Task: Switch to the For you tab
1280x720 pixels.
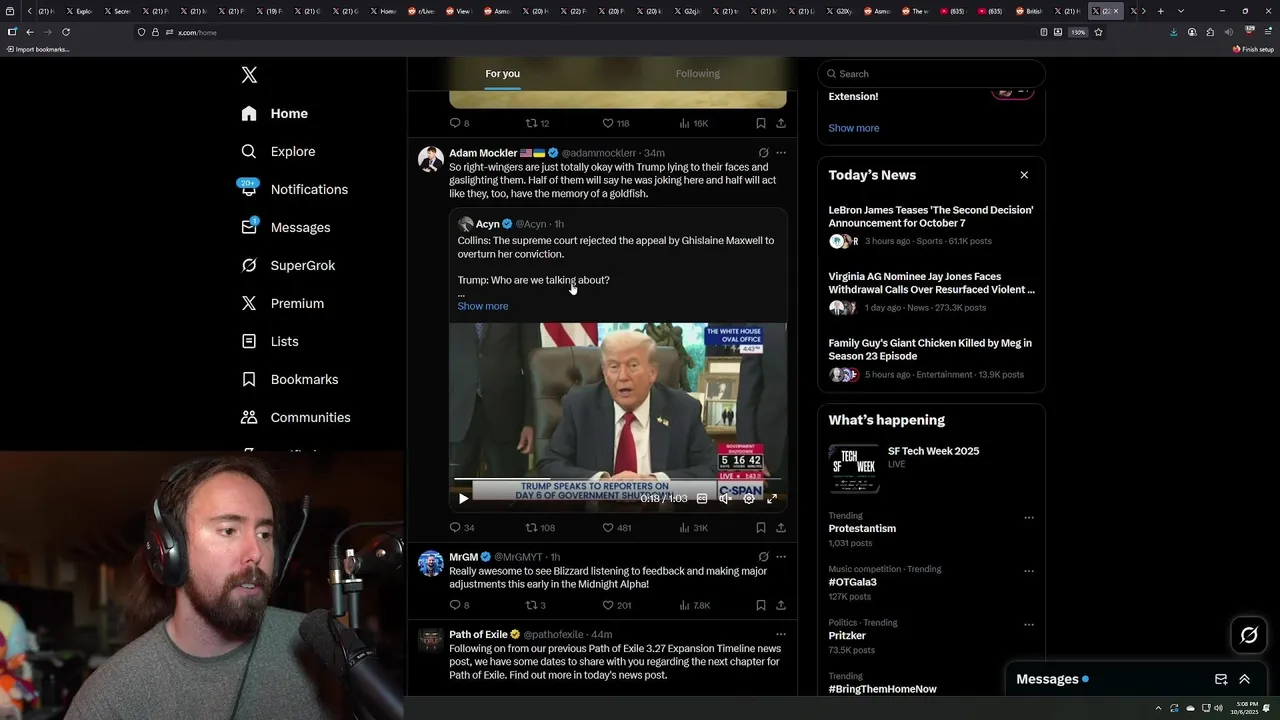Action: click(x=502, y=74)
